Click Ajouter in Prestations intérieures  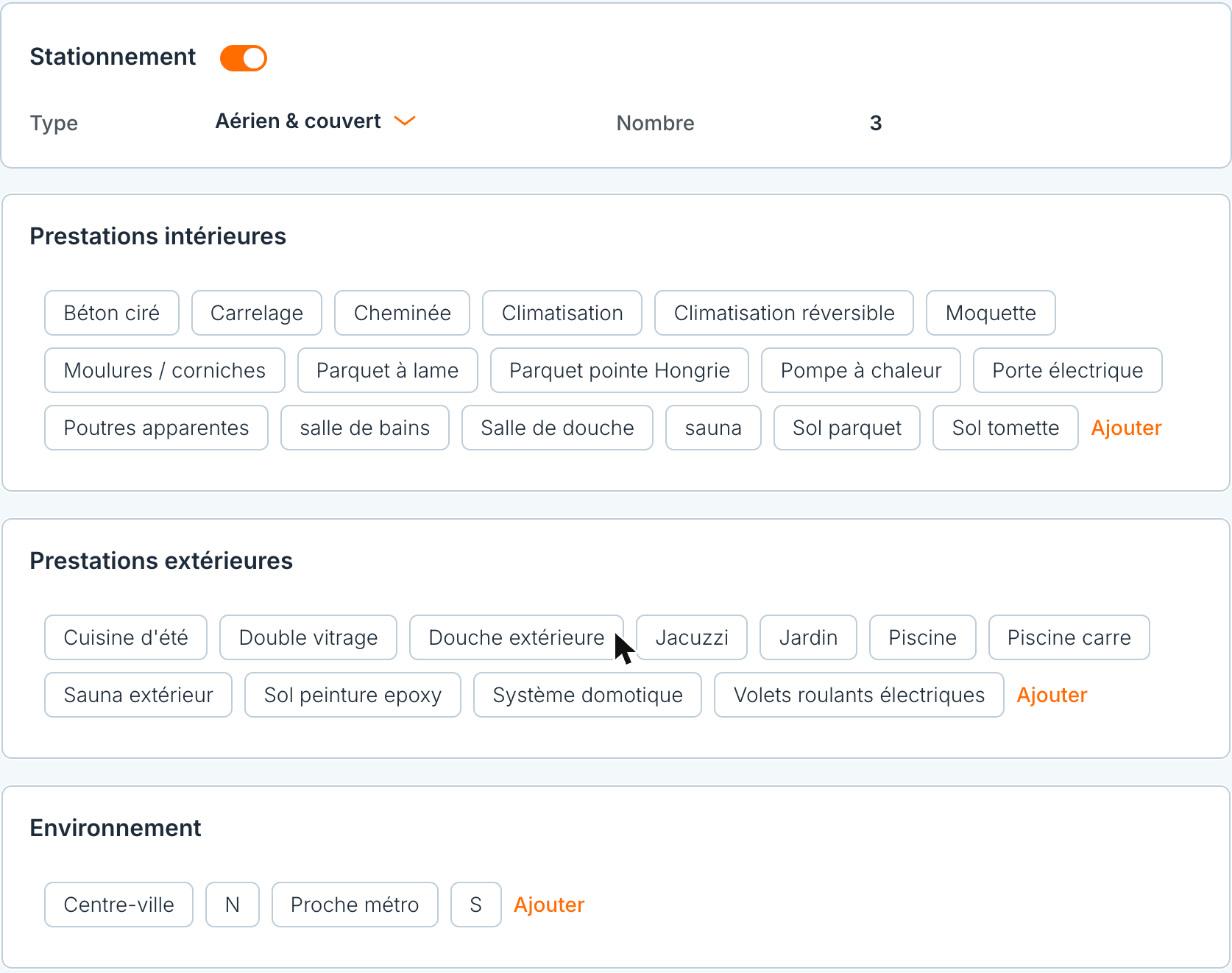point(1126,428)
